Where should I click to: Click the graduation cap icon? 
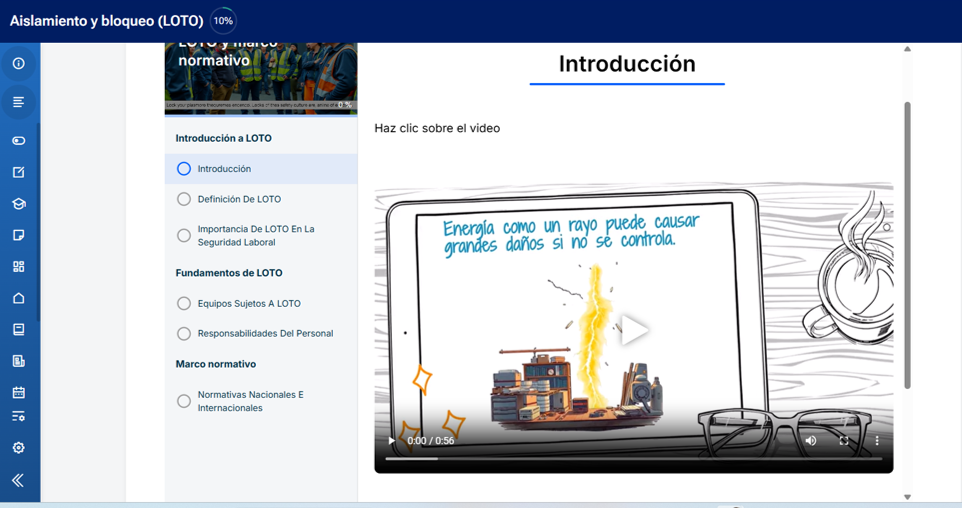click(x=18, y=204)
